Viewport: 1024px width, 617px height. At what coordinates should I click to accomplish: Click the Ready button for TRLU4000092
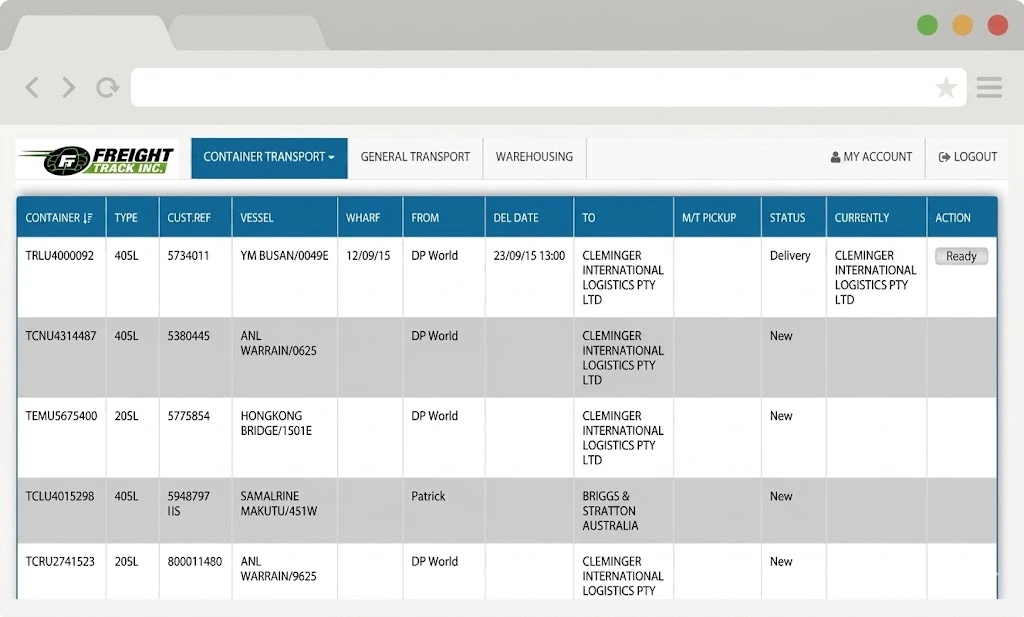961,256
